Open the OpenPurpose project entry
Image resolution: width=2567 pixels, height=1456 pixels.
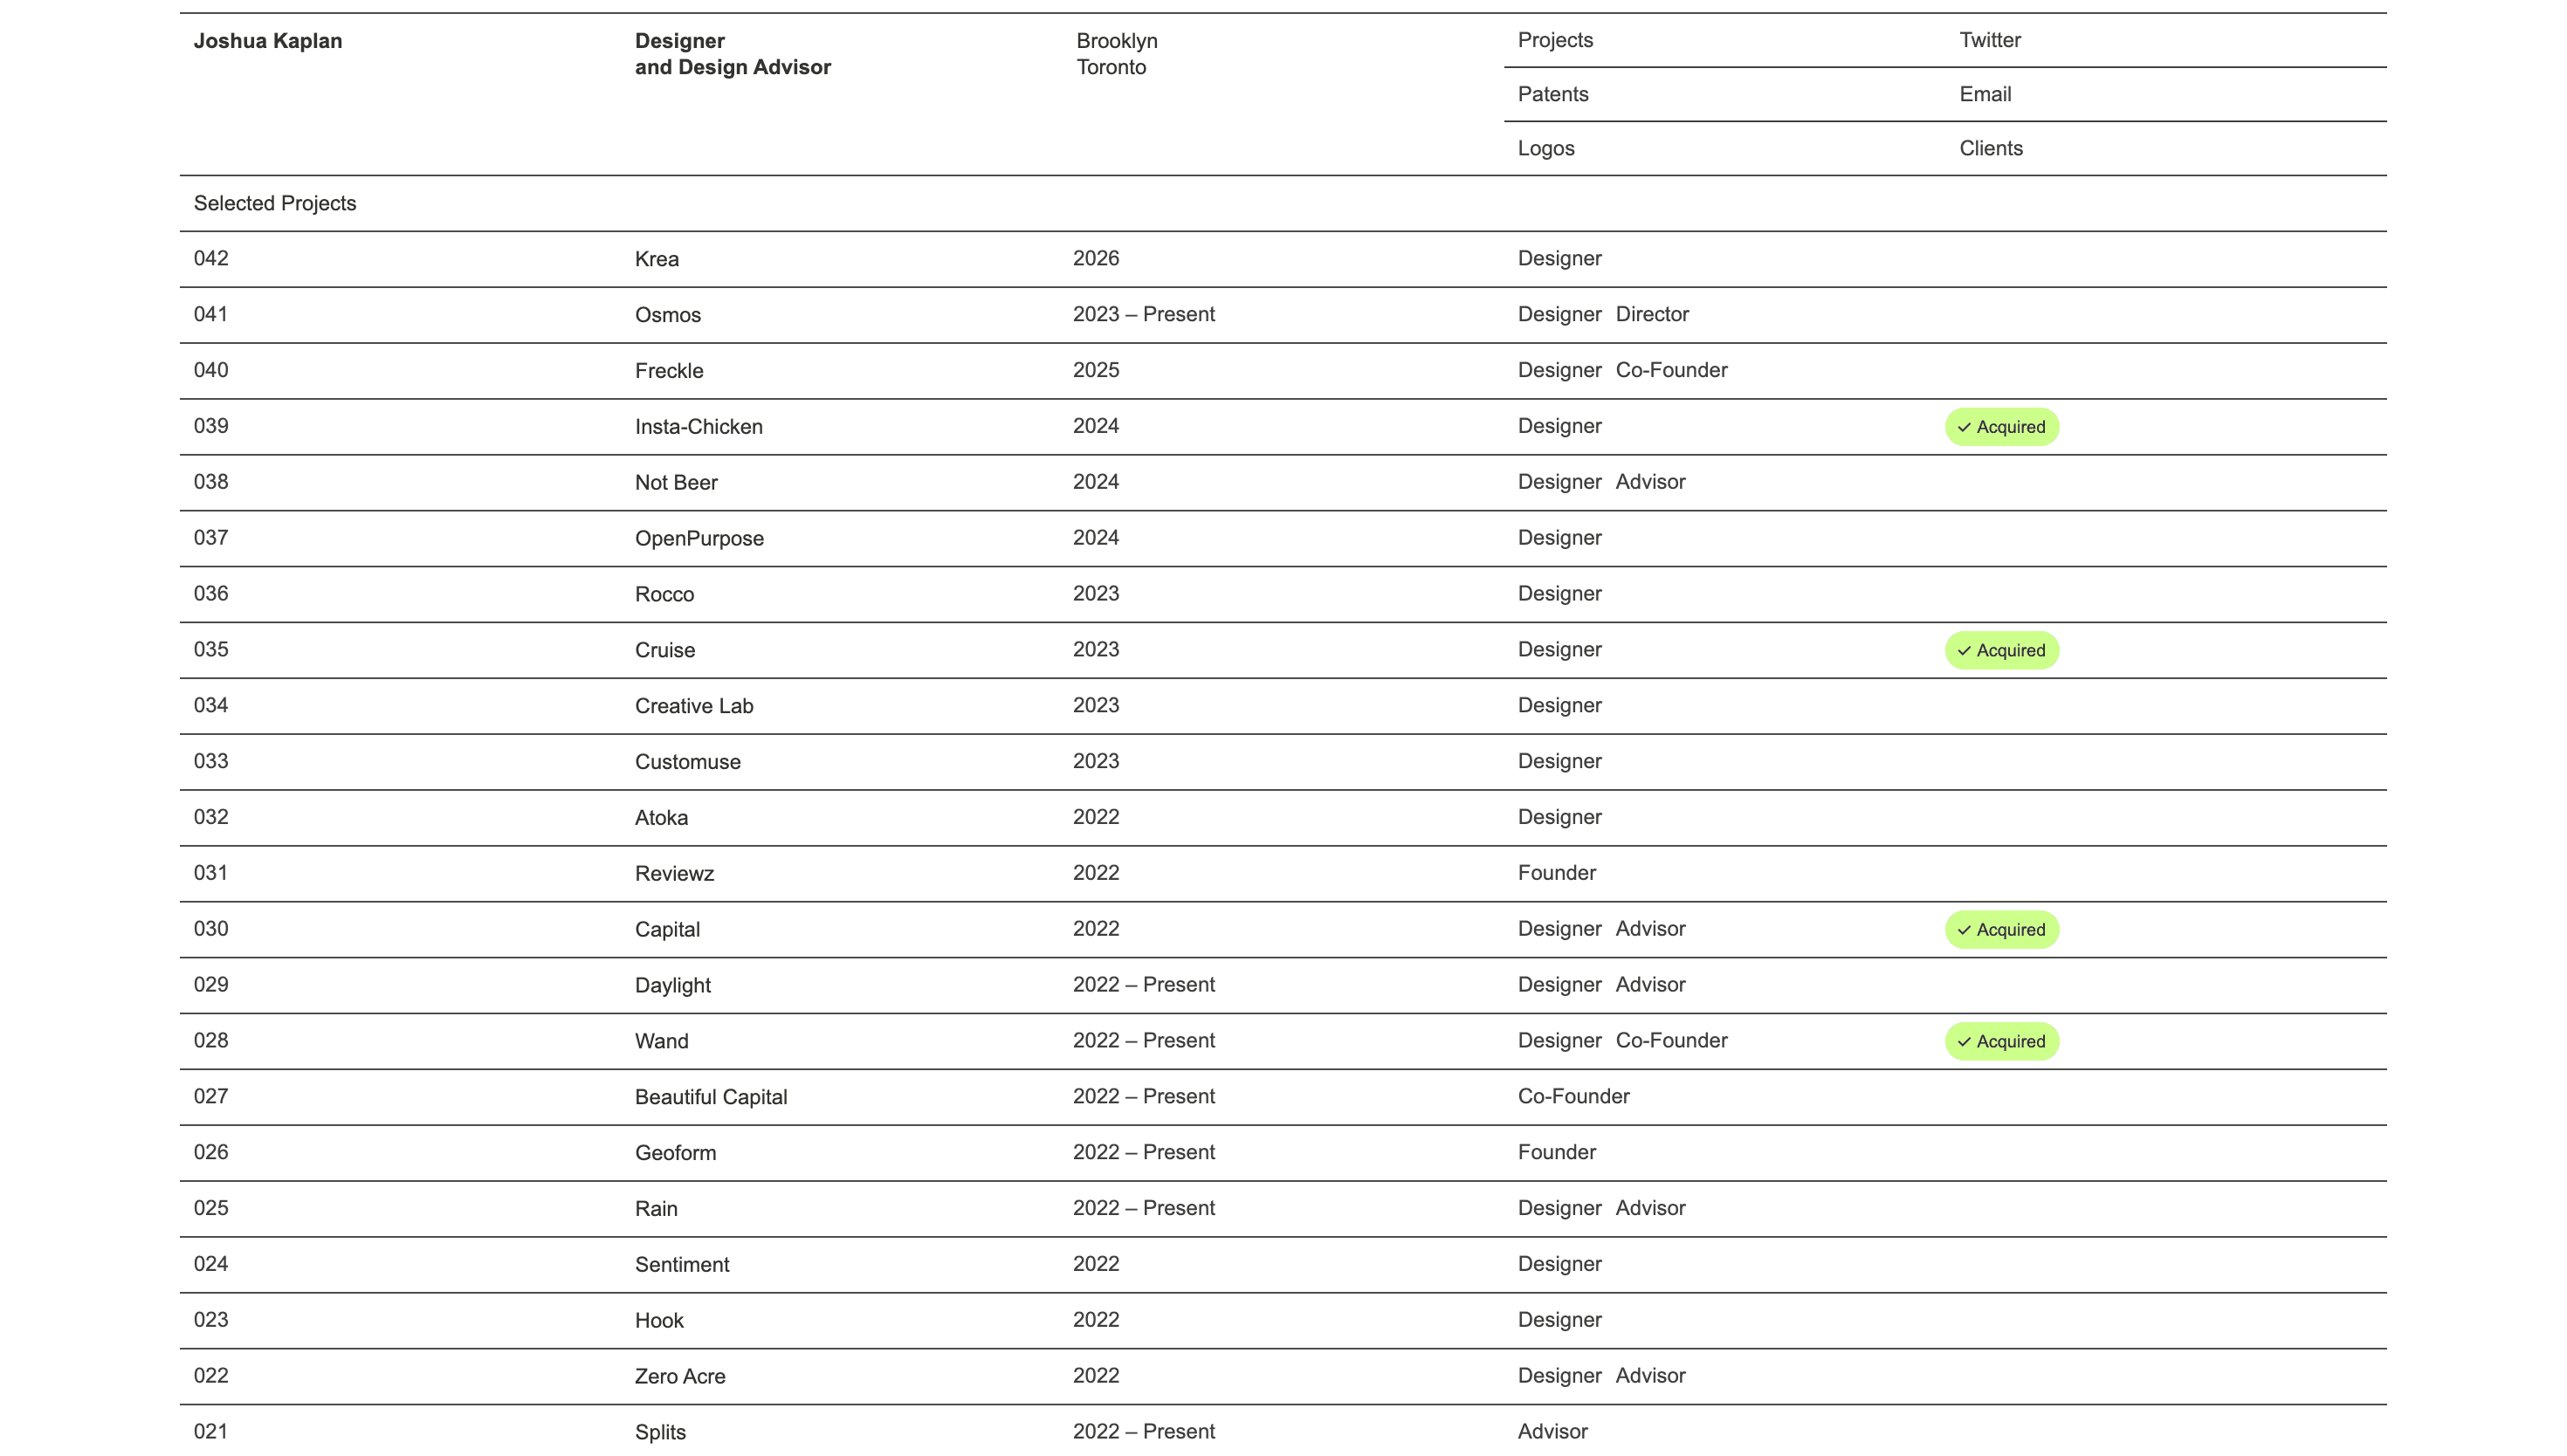click(x=699, y=539)
